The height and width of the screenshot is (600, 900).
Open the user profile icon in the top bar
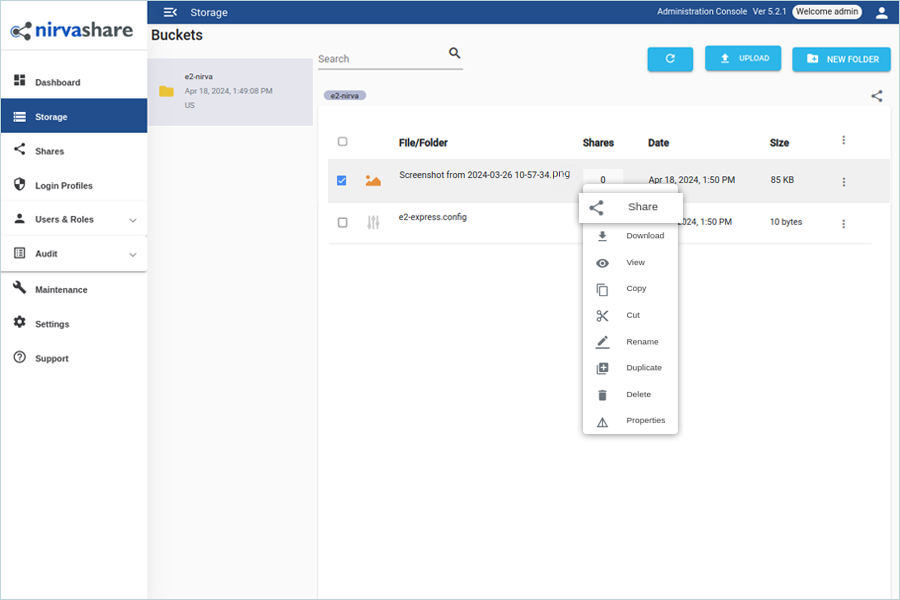point(882,12)
